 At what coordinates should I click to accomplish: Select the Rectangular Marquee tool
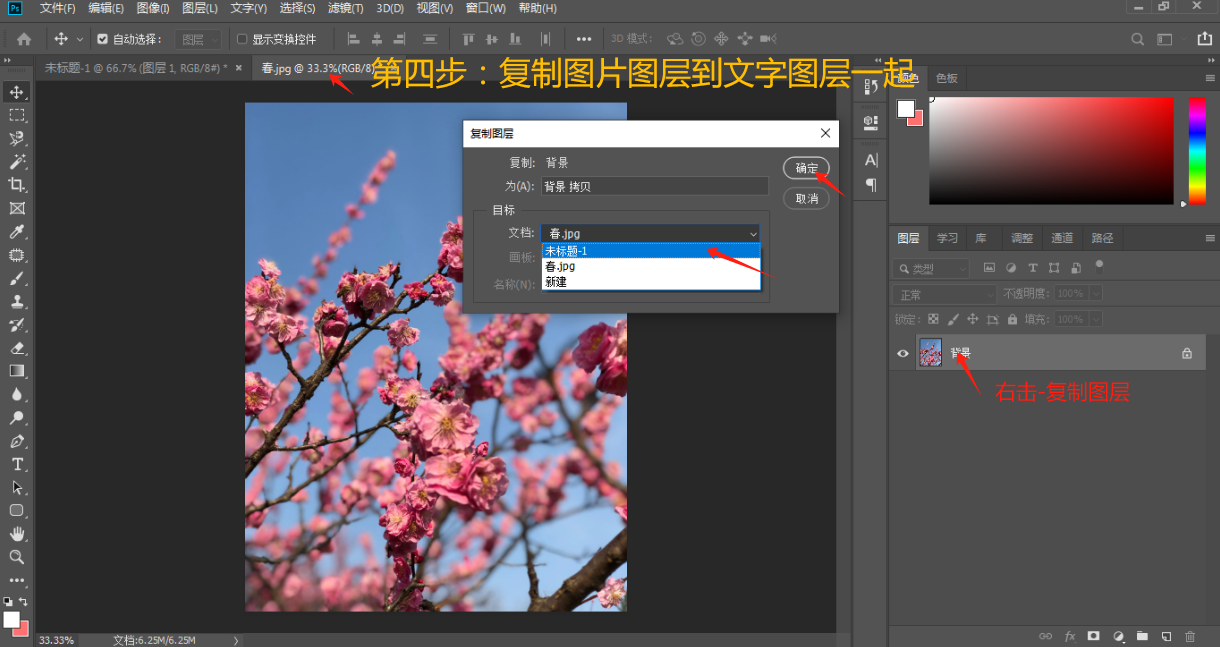click(x=17, y=115)
